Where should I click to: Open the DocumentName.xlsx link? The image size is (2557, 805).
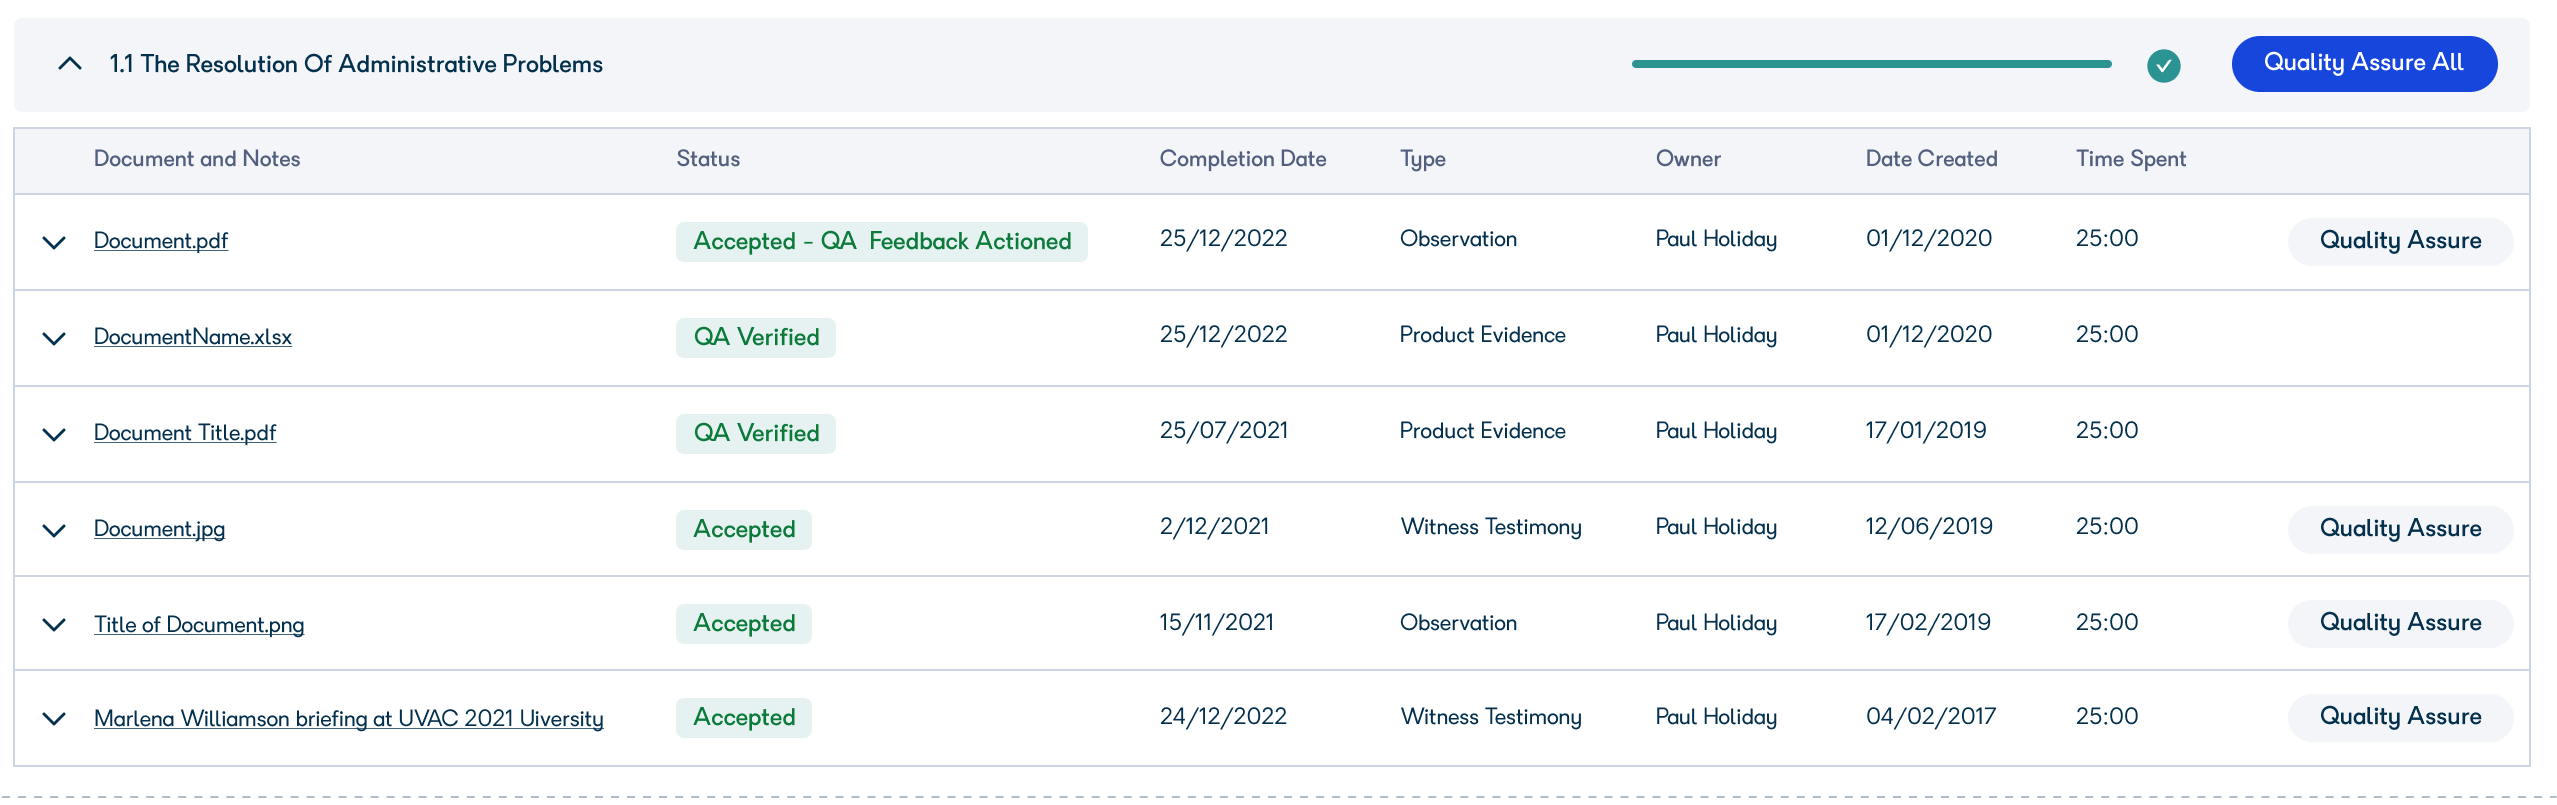[193, 337]
